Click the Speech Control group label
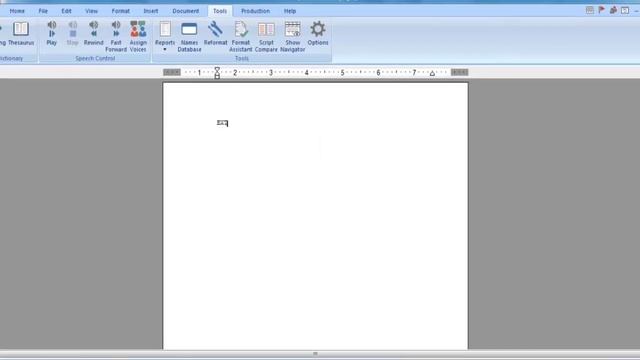This screenshot has width=640, height=360. tap(95, 59)
